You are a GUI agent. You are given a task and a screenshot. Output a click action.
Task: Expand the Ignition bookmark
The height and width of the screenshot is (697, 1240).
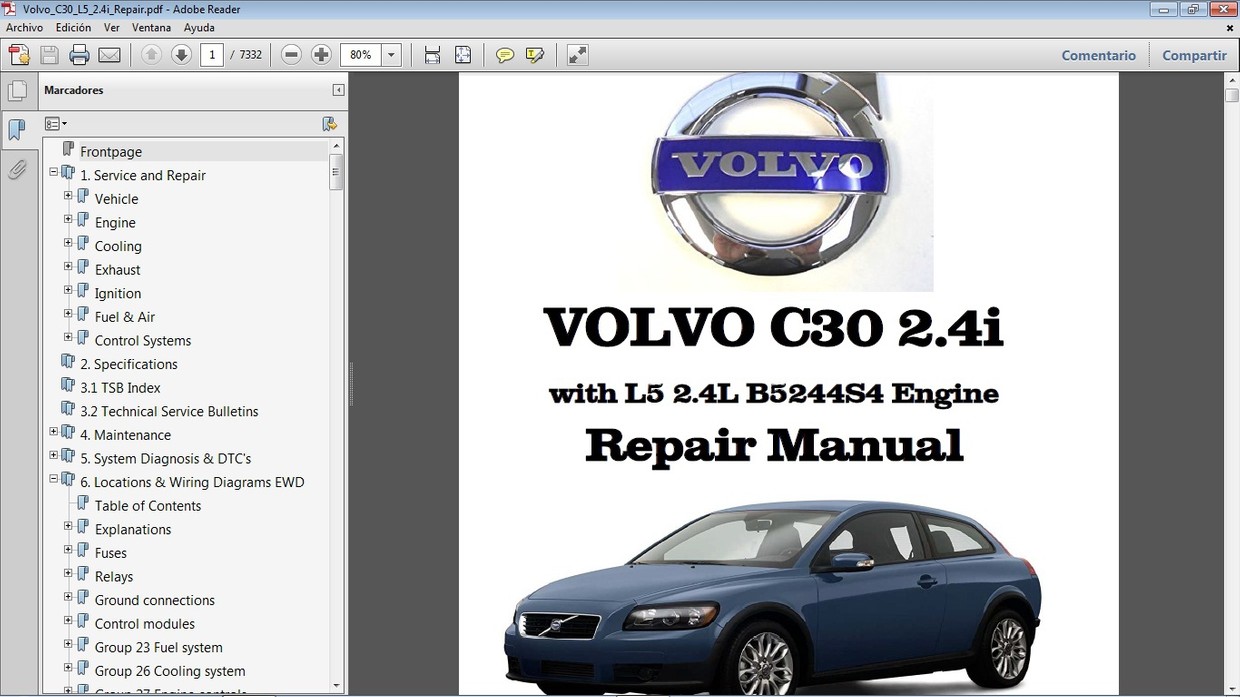click(68, 290)
